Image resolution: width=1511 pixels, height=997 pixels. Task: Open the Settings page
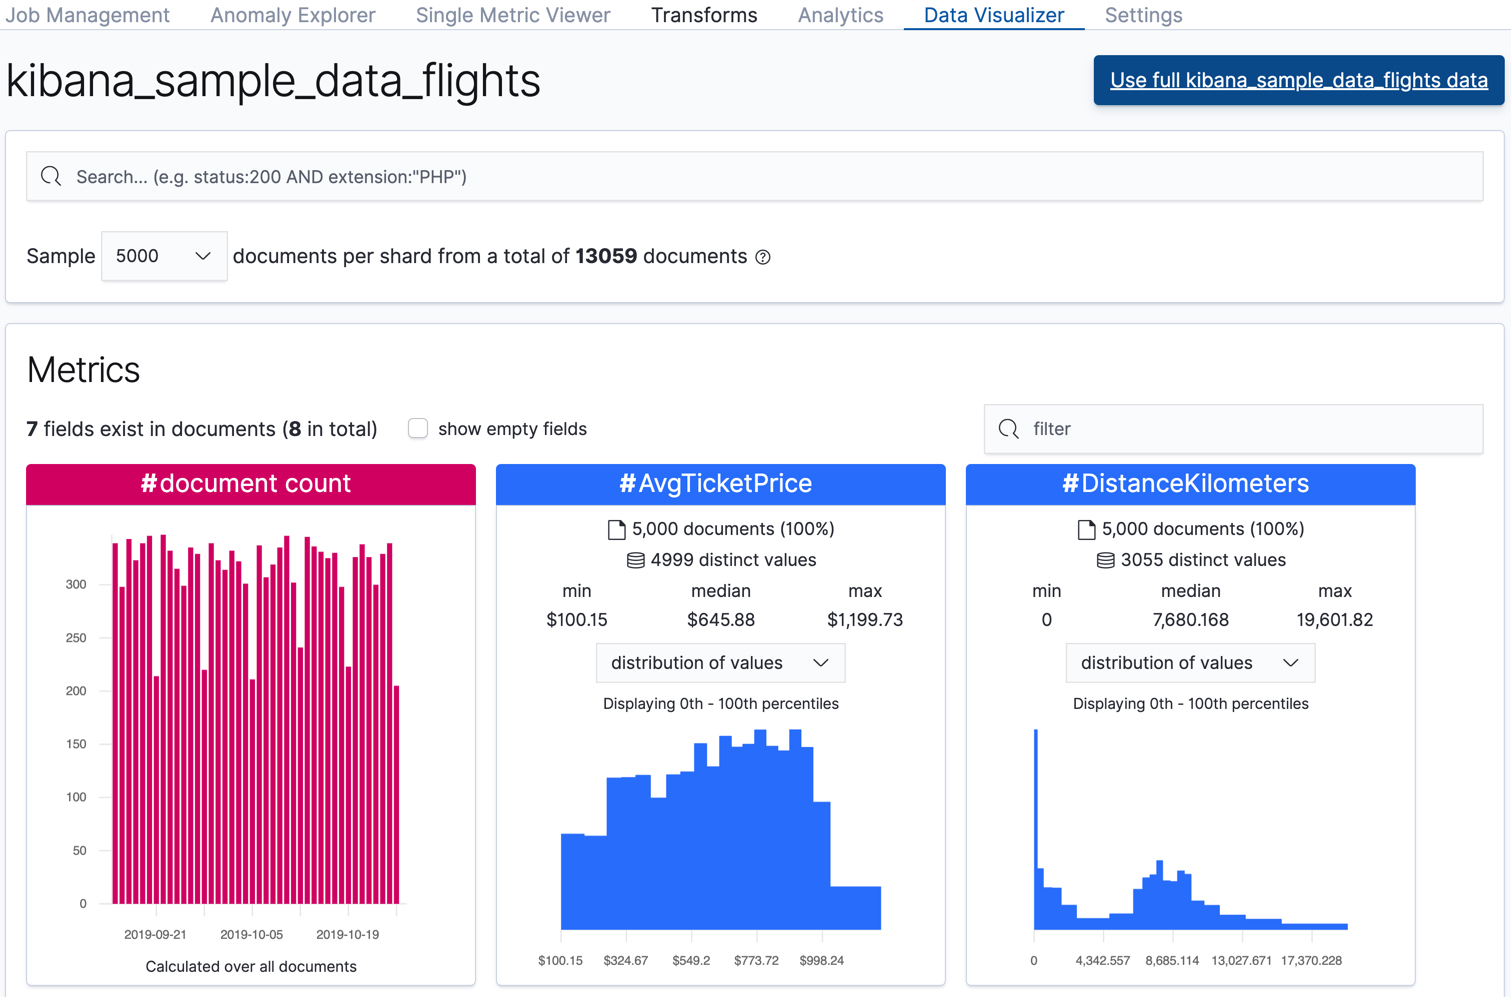1143,15
